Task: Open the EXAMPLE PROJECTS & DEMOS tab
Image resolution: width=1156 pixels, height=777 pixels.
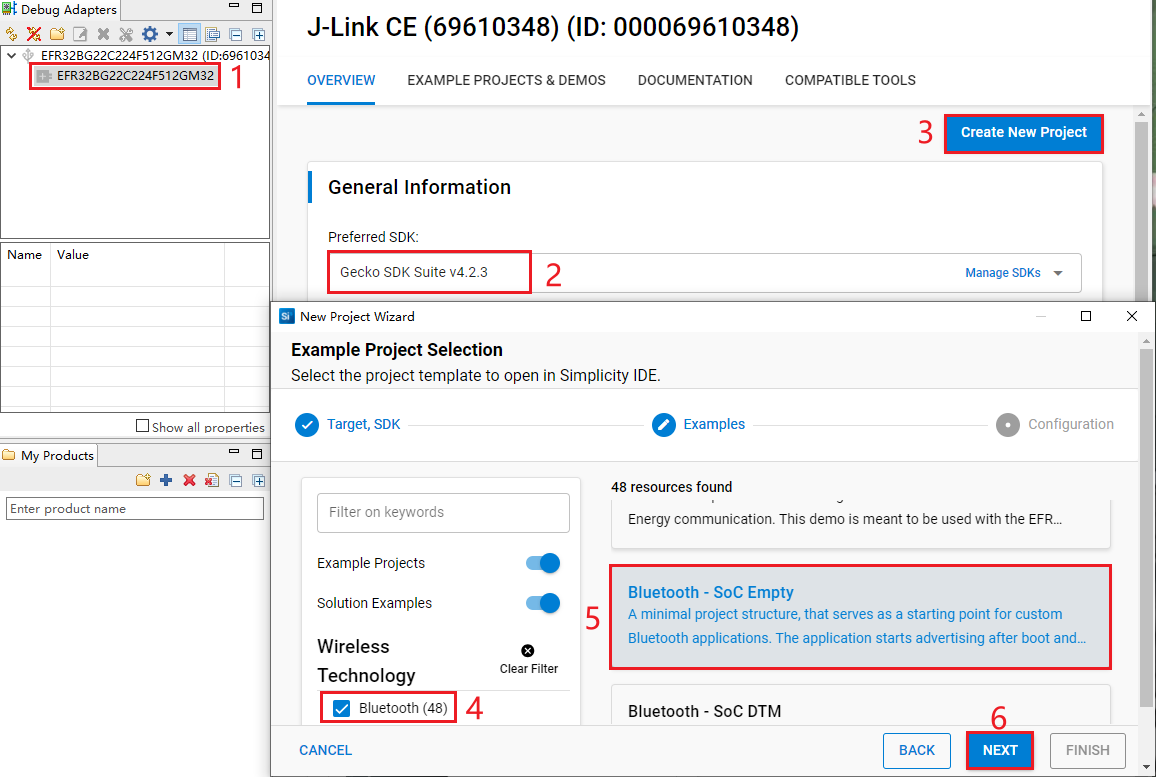Action: point(506,80)
